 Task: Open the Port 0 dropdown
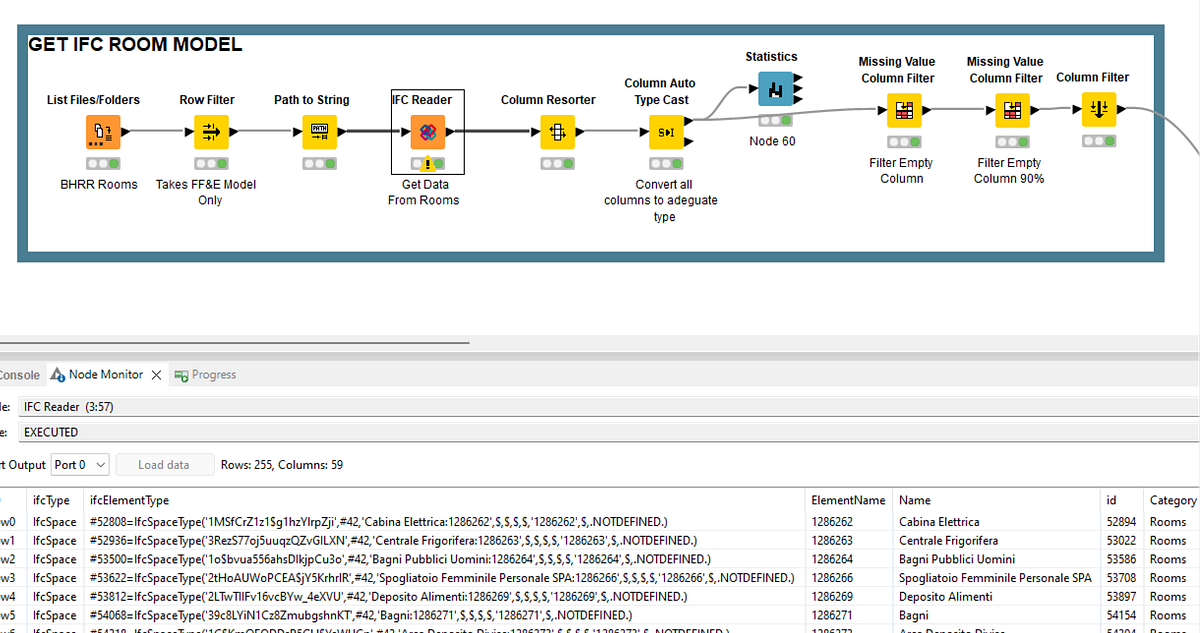pyautogui.click(x=80, y=464)
